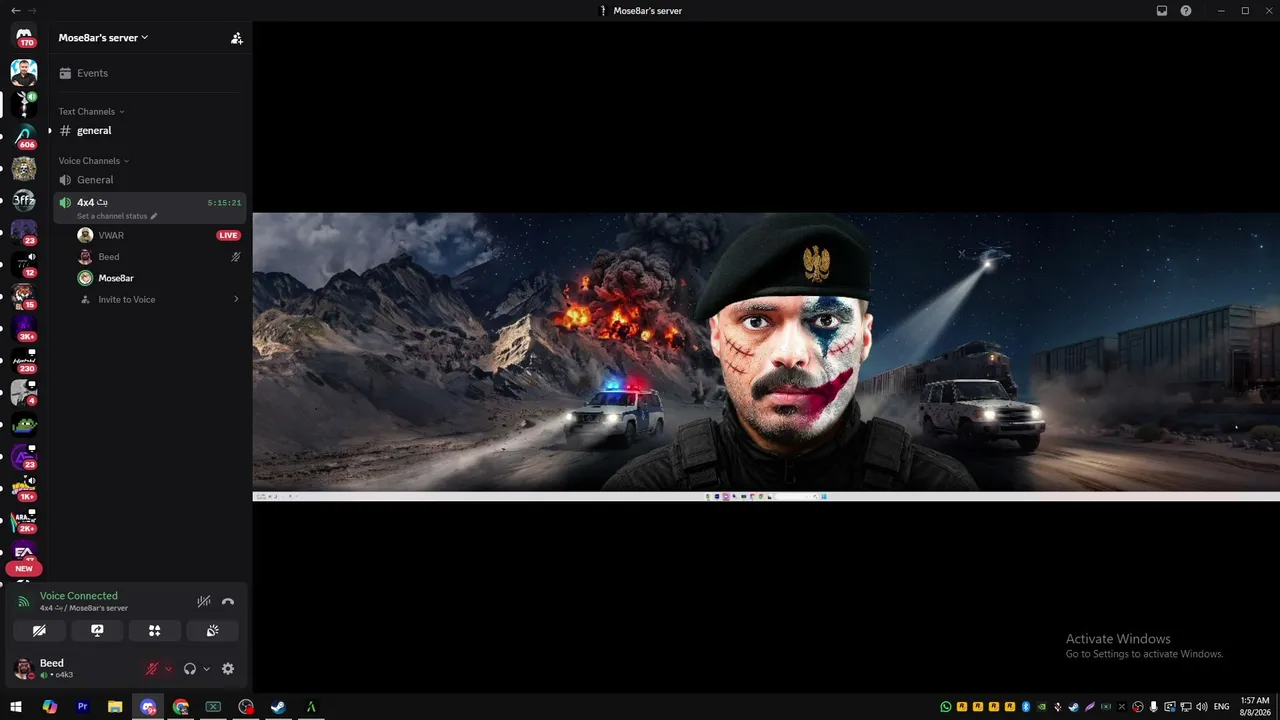Open the system volume control
This screenshot has height=720, width=1280.
(1202, 707)
